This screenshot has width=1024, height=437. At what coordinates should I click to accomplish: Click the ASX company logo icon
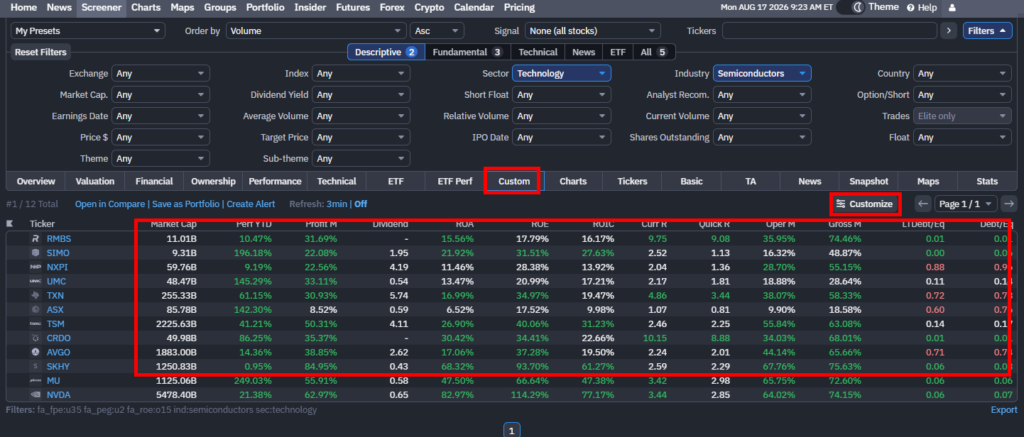click(36, 309)
